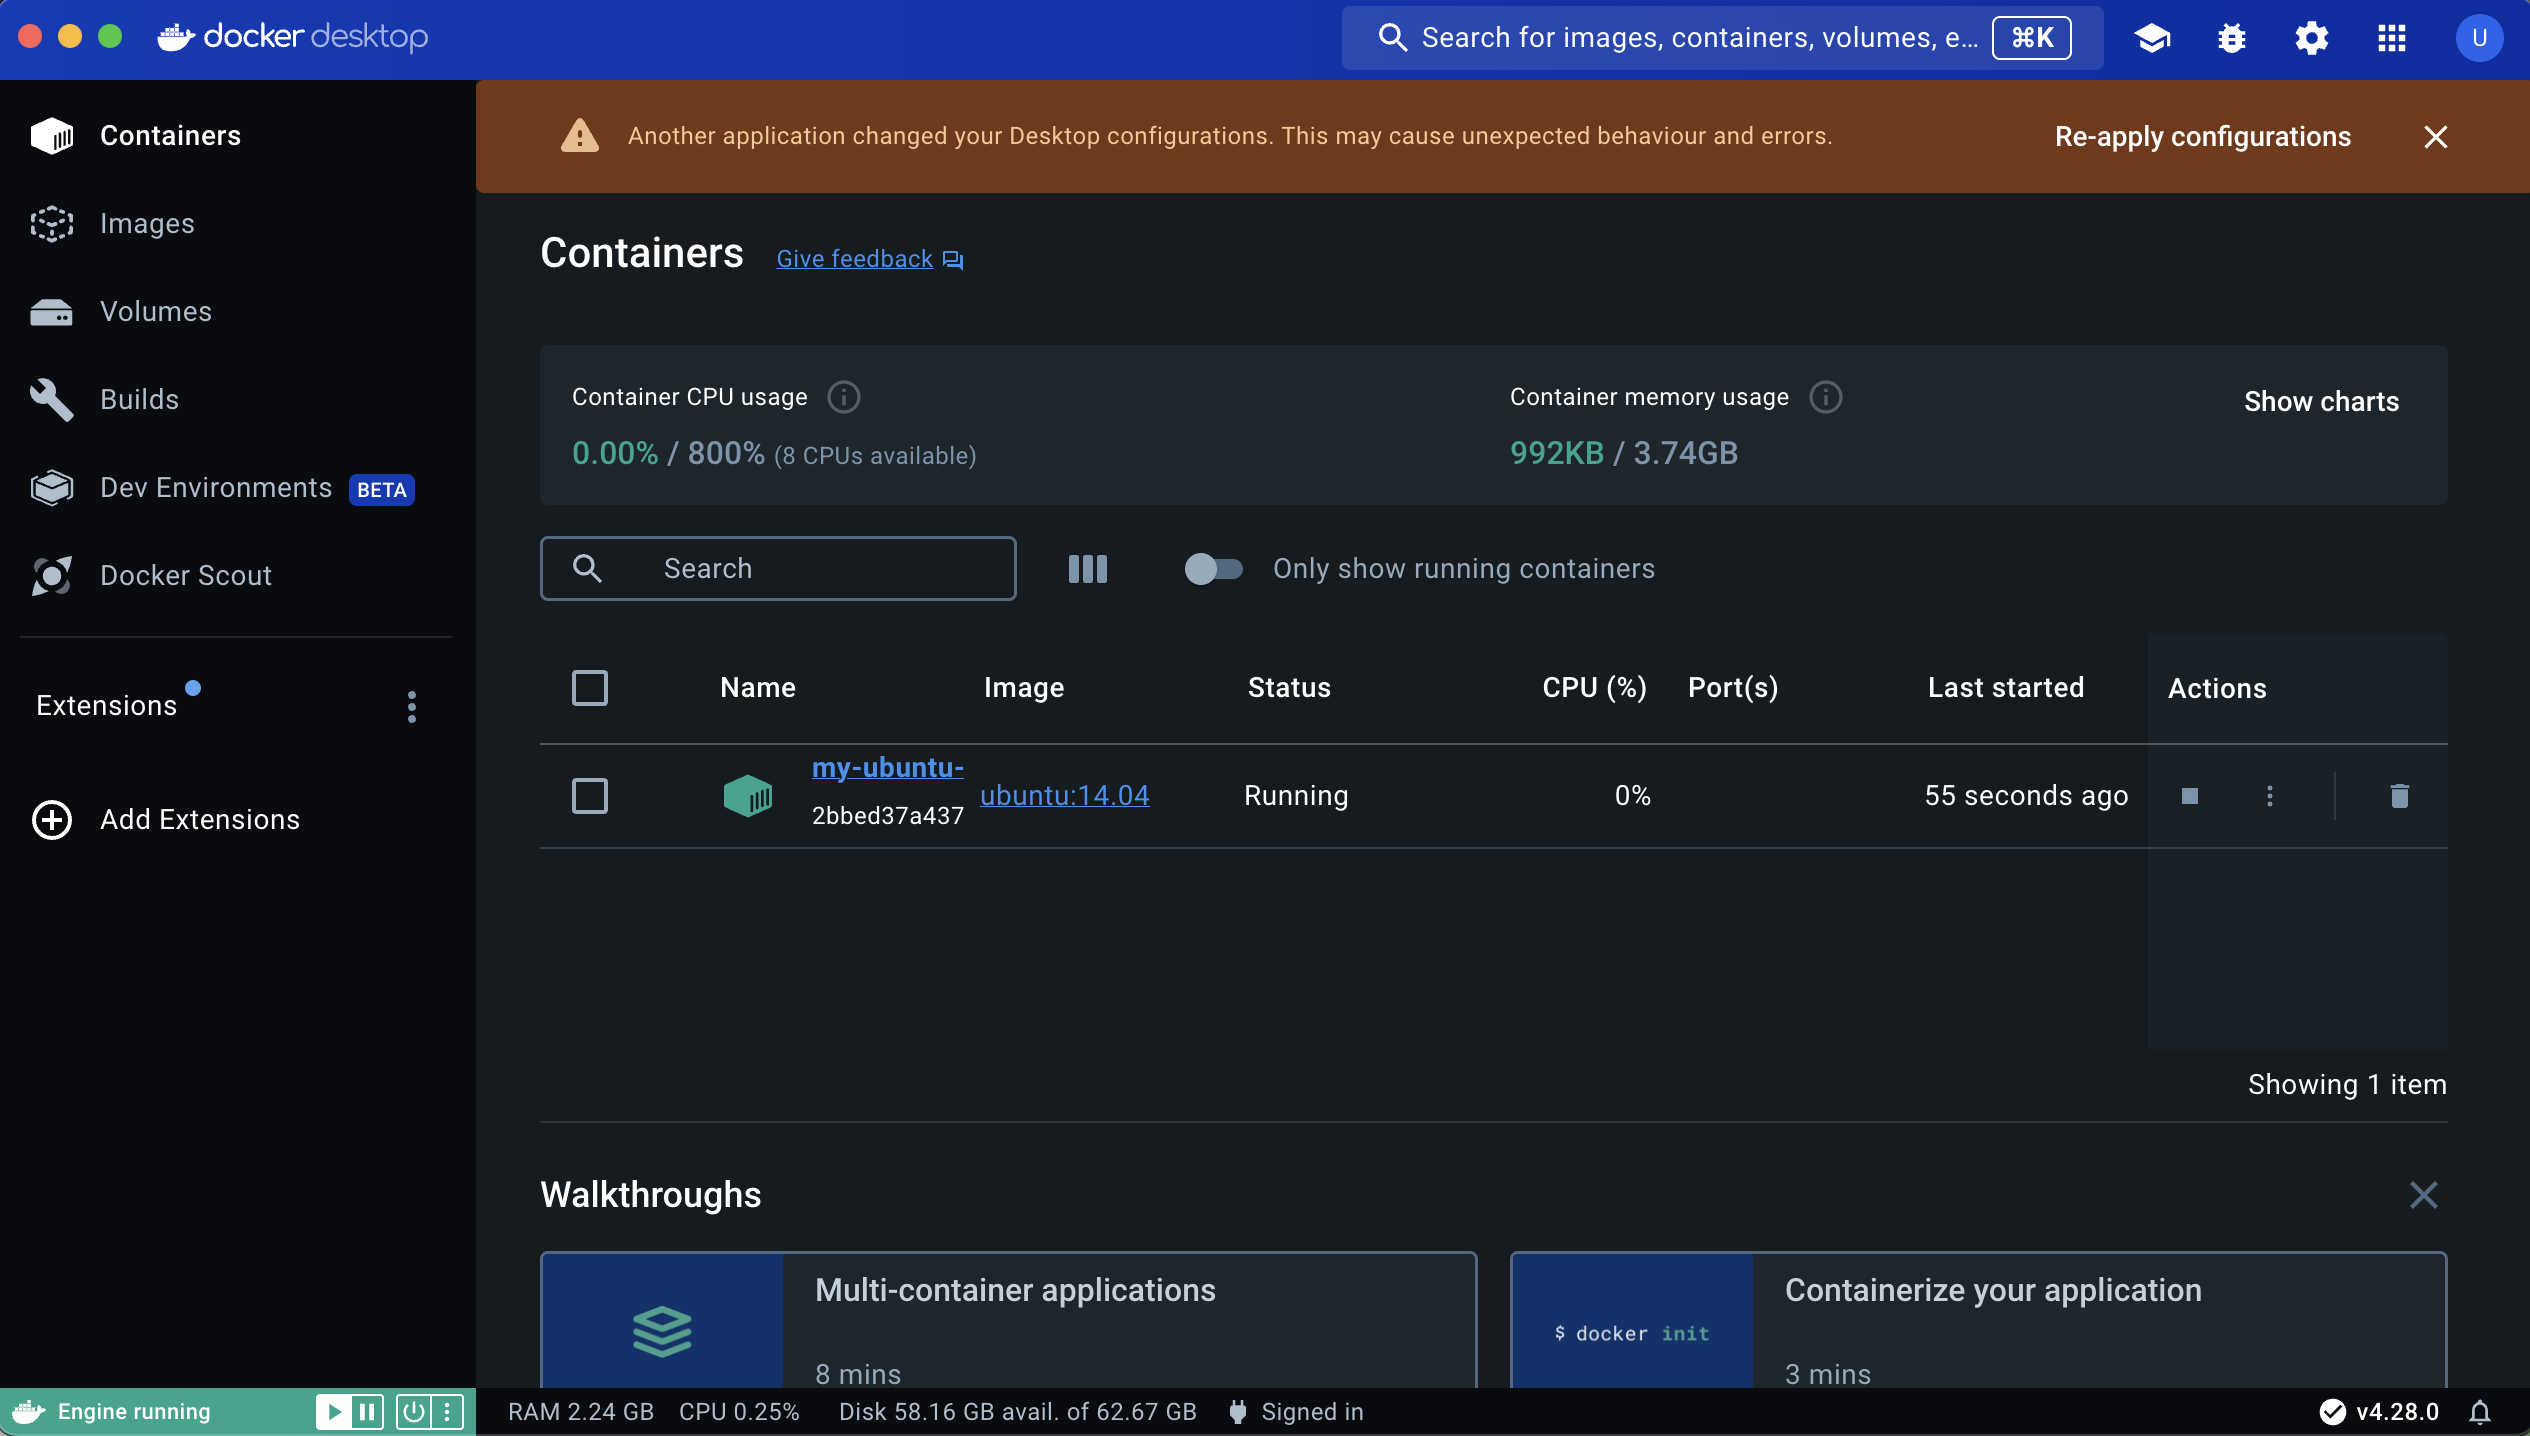Viewport: 2530px width, 1436px height.
Task: Open the Troubleshoot bug icon
Action: (2231, 38)
